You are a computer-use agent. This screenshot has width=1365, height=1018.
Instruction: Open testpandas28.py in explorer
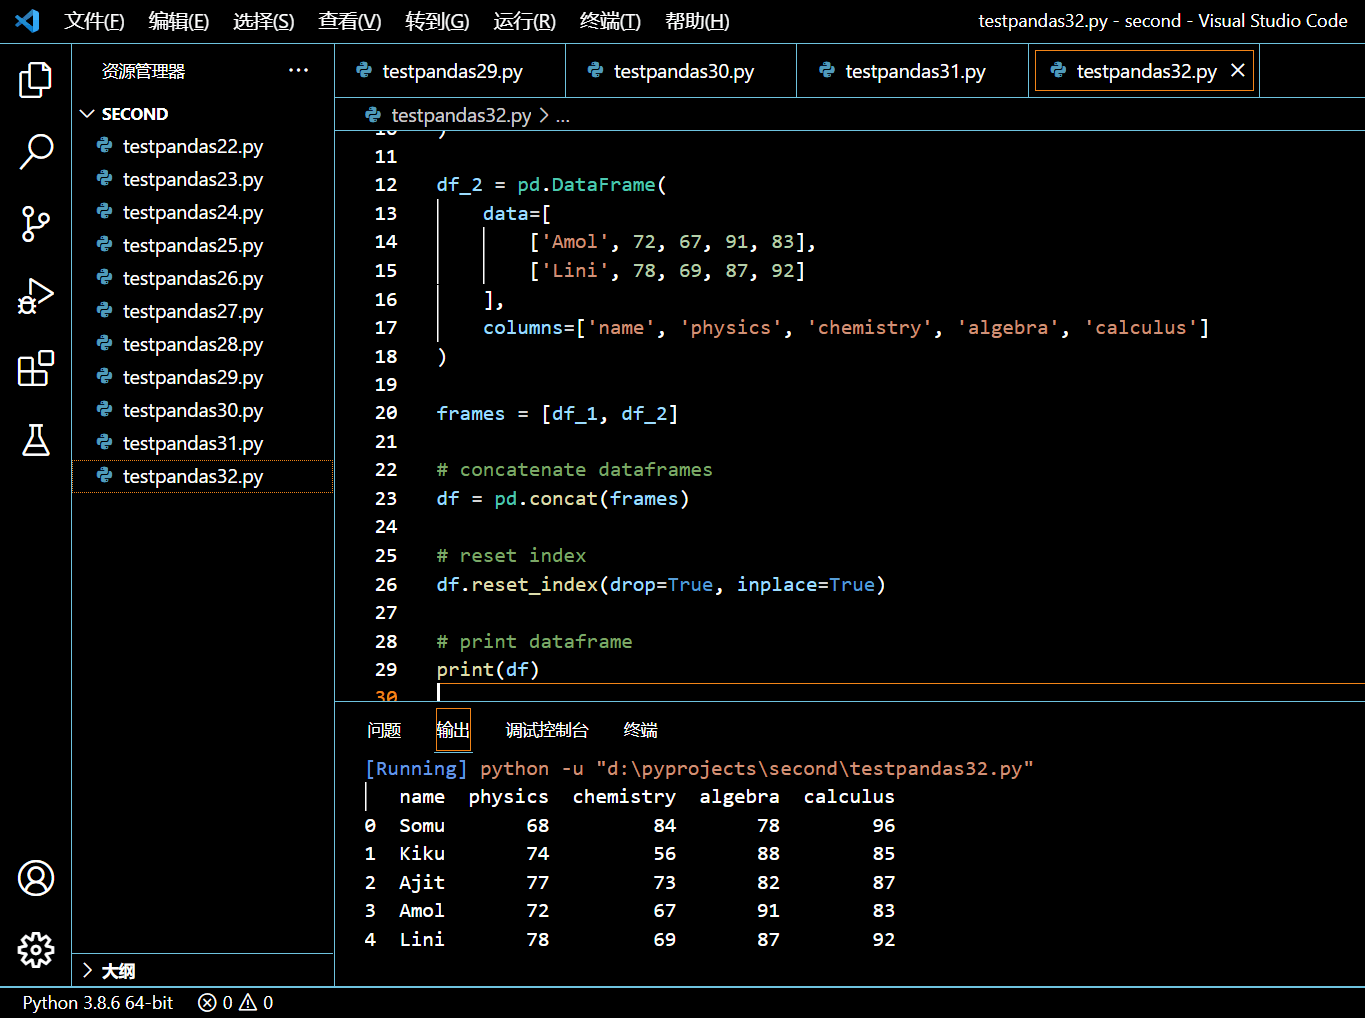tap(203, 344)
